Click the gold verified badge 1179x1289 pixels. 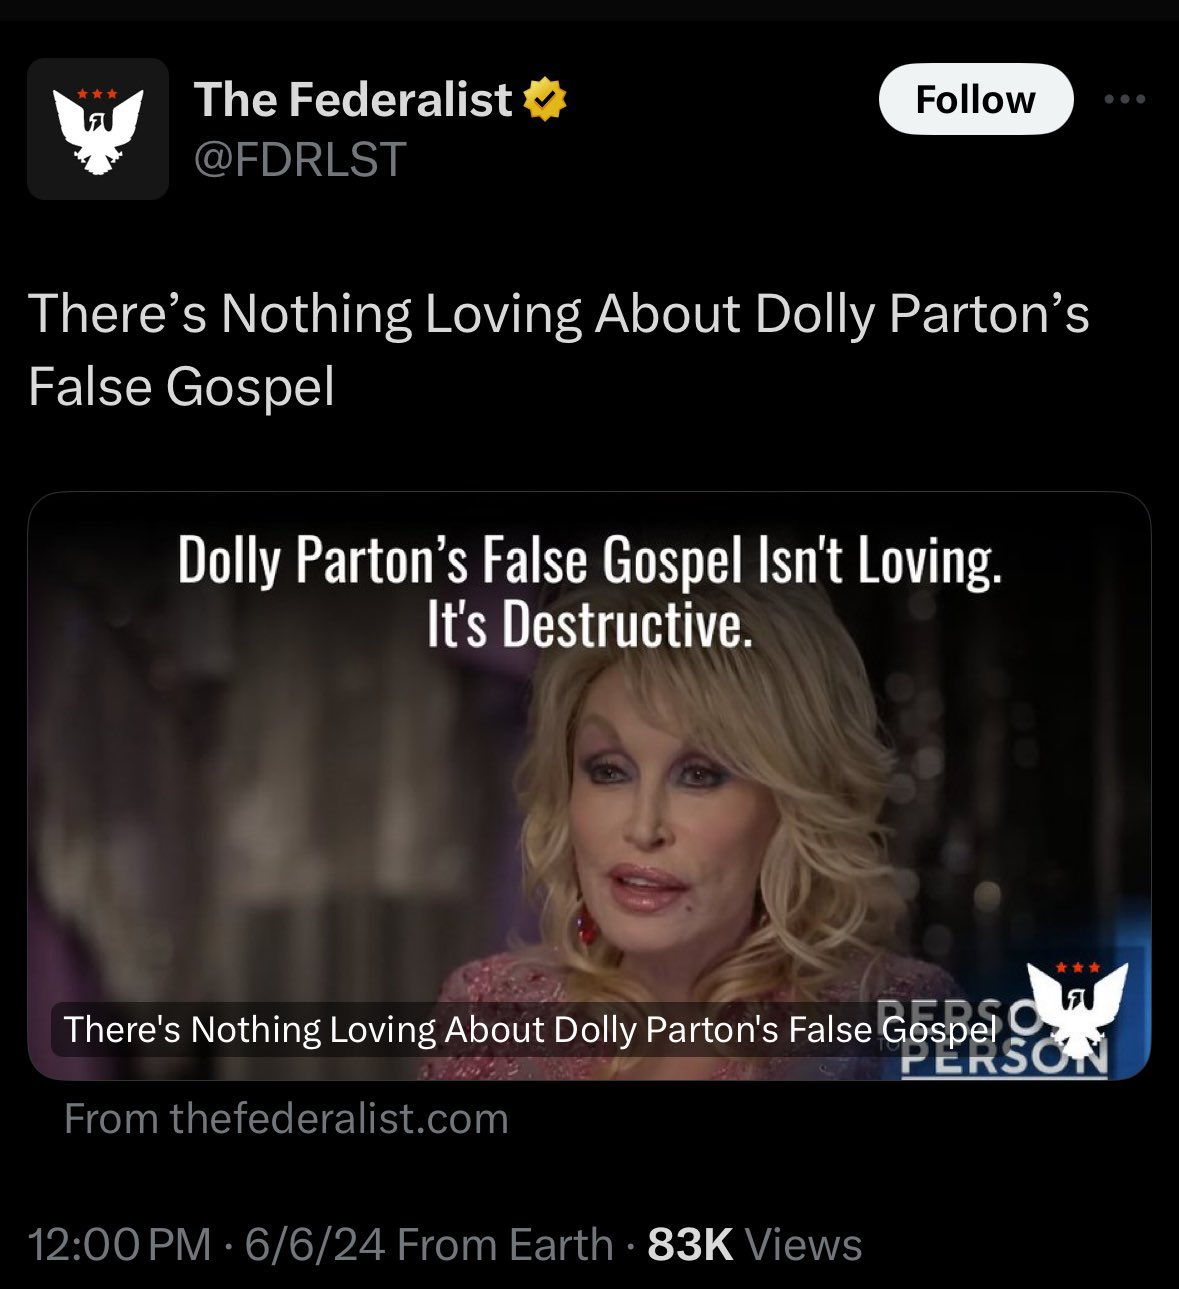(545, 99)
